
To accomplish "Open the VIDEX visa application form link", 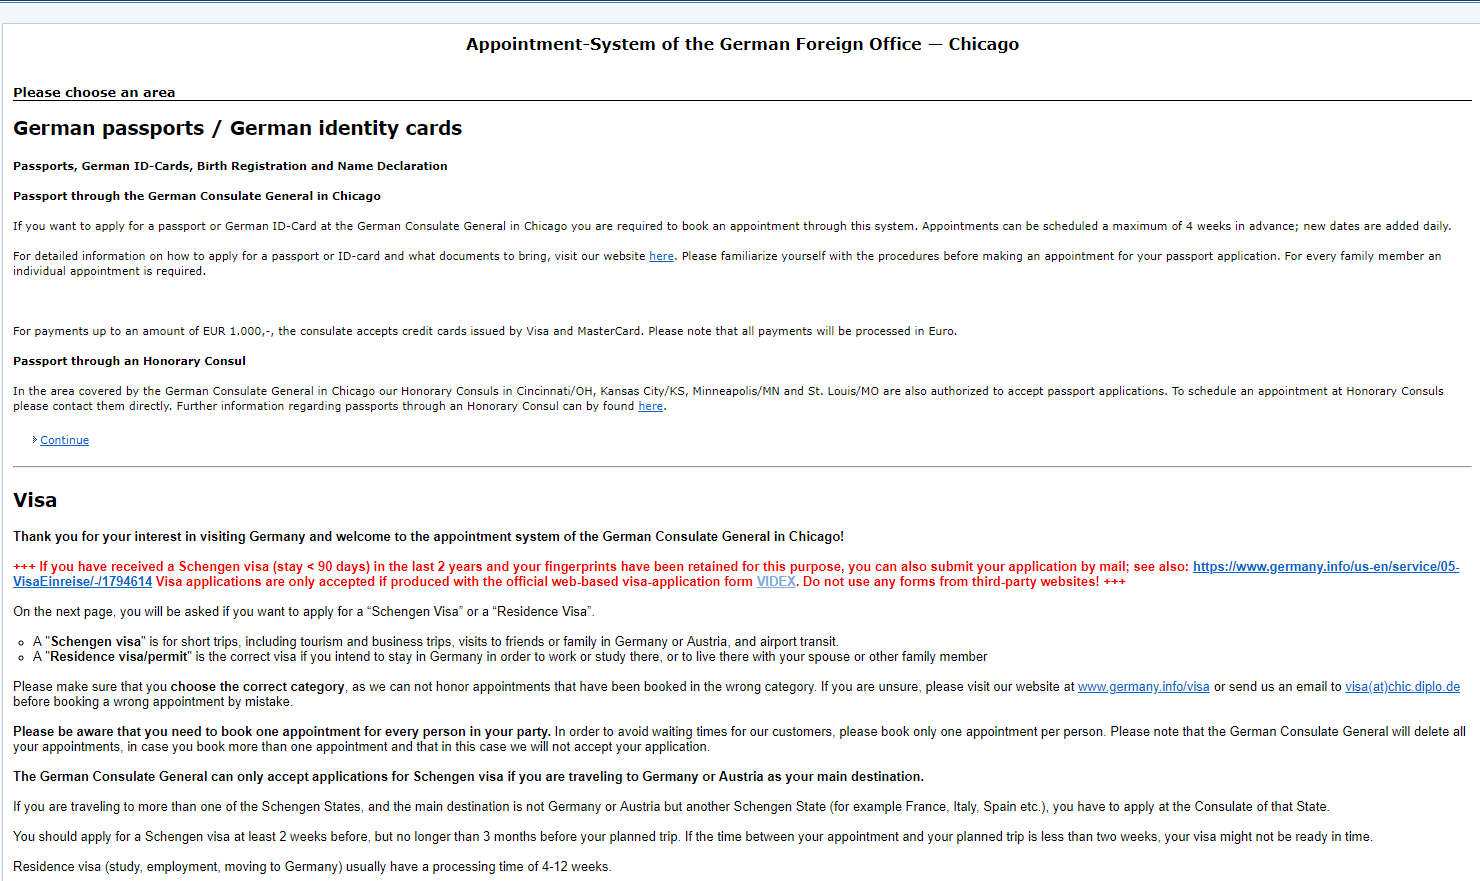I will tap(776, 581).
